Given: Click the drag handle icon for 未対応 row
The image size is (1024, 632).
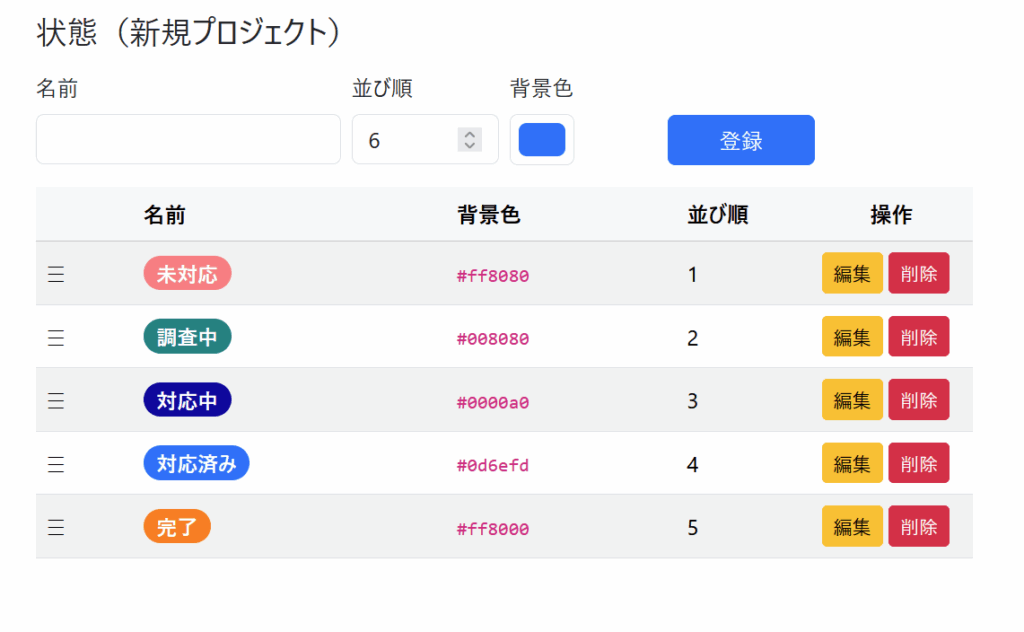Looking at the screenshot, I should (x=56, y=275).
